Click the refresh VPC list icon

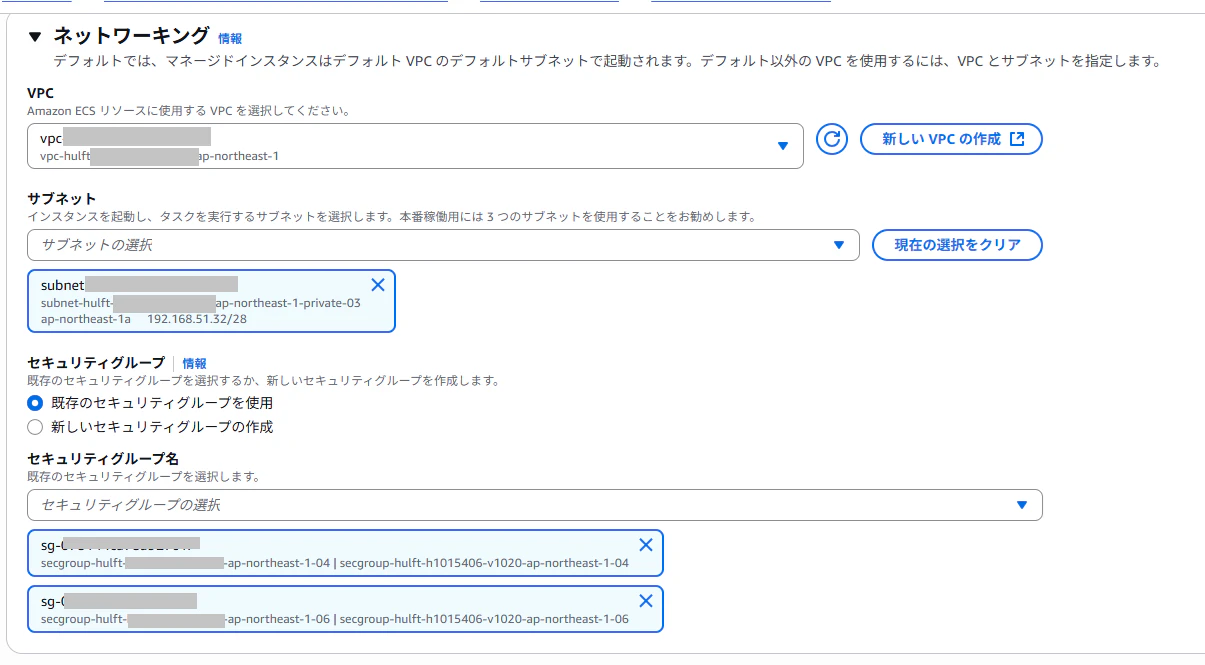pos(832,139)
